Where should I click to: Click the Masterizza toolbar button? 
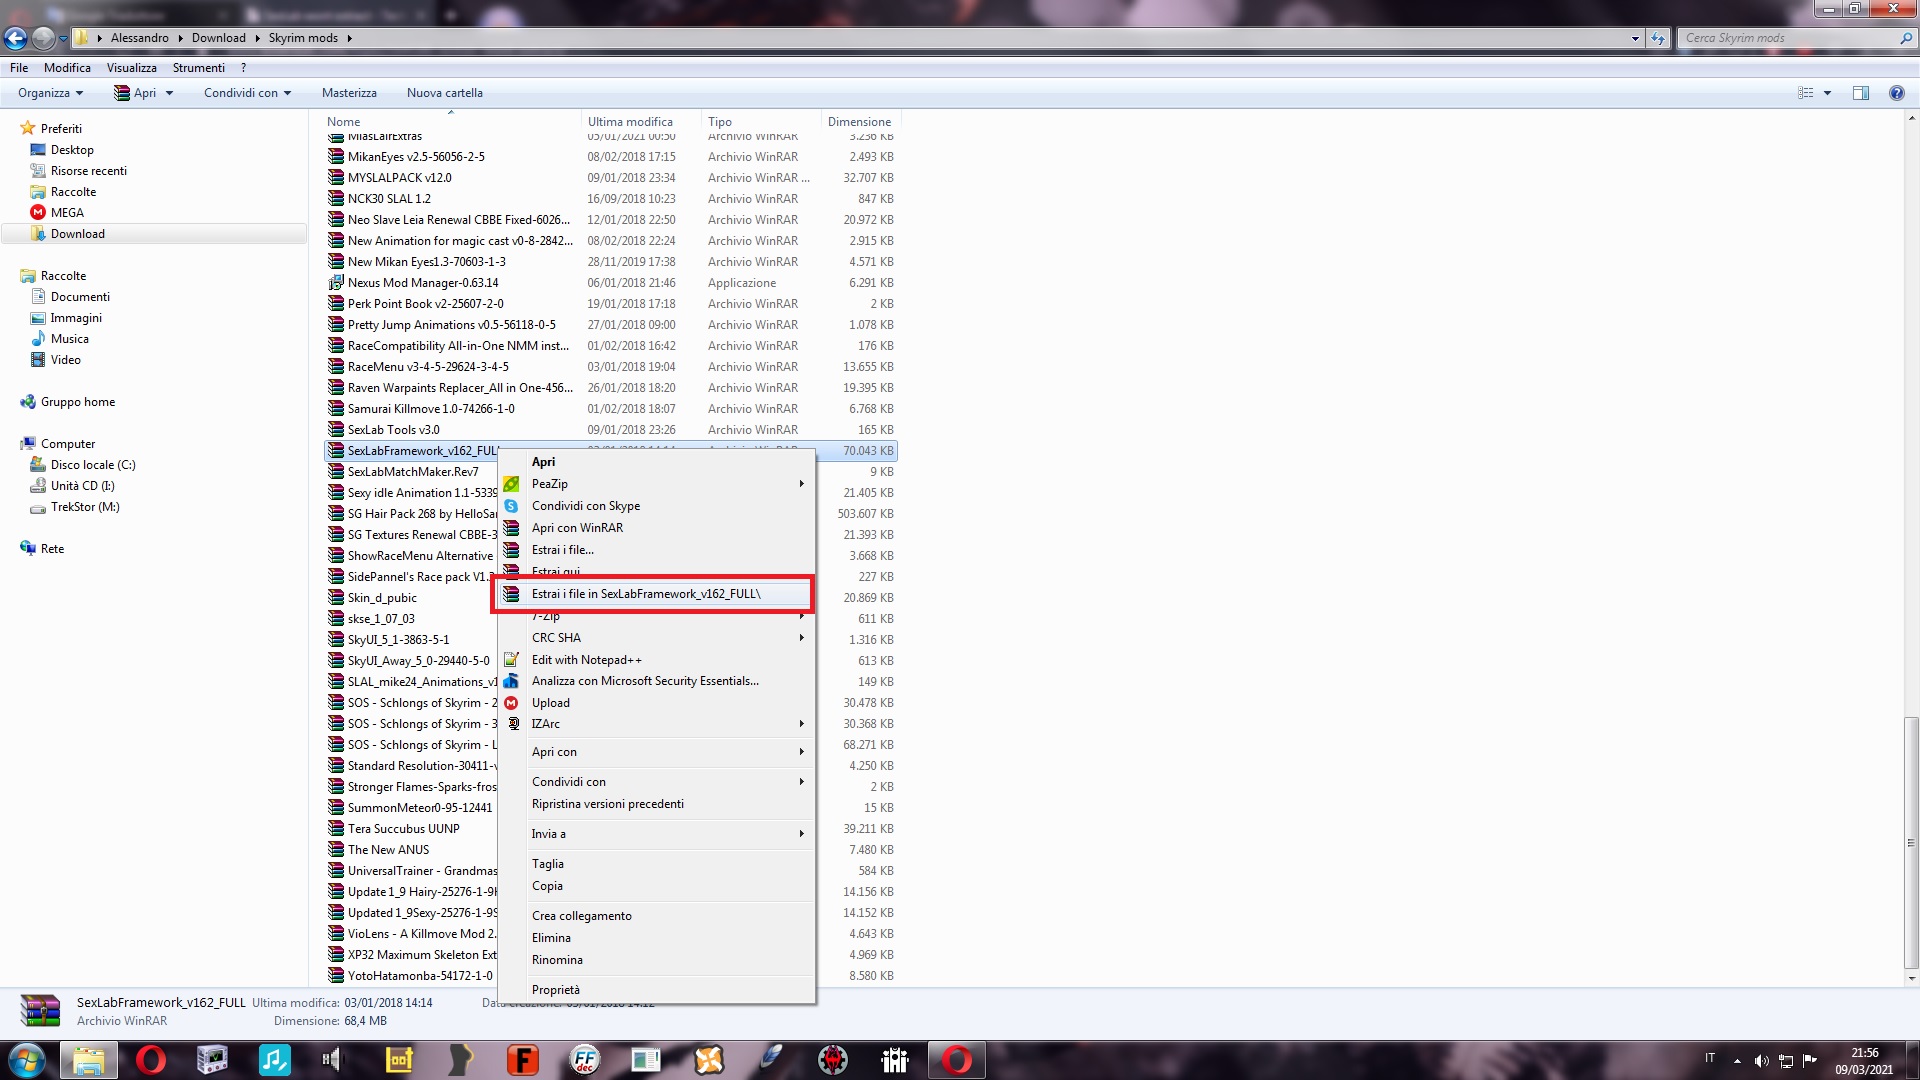pos(349,93)
